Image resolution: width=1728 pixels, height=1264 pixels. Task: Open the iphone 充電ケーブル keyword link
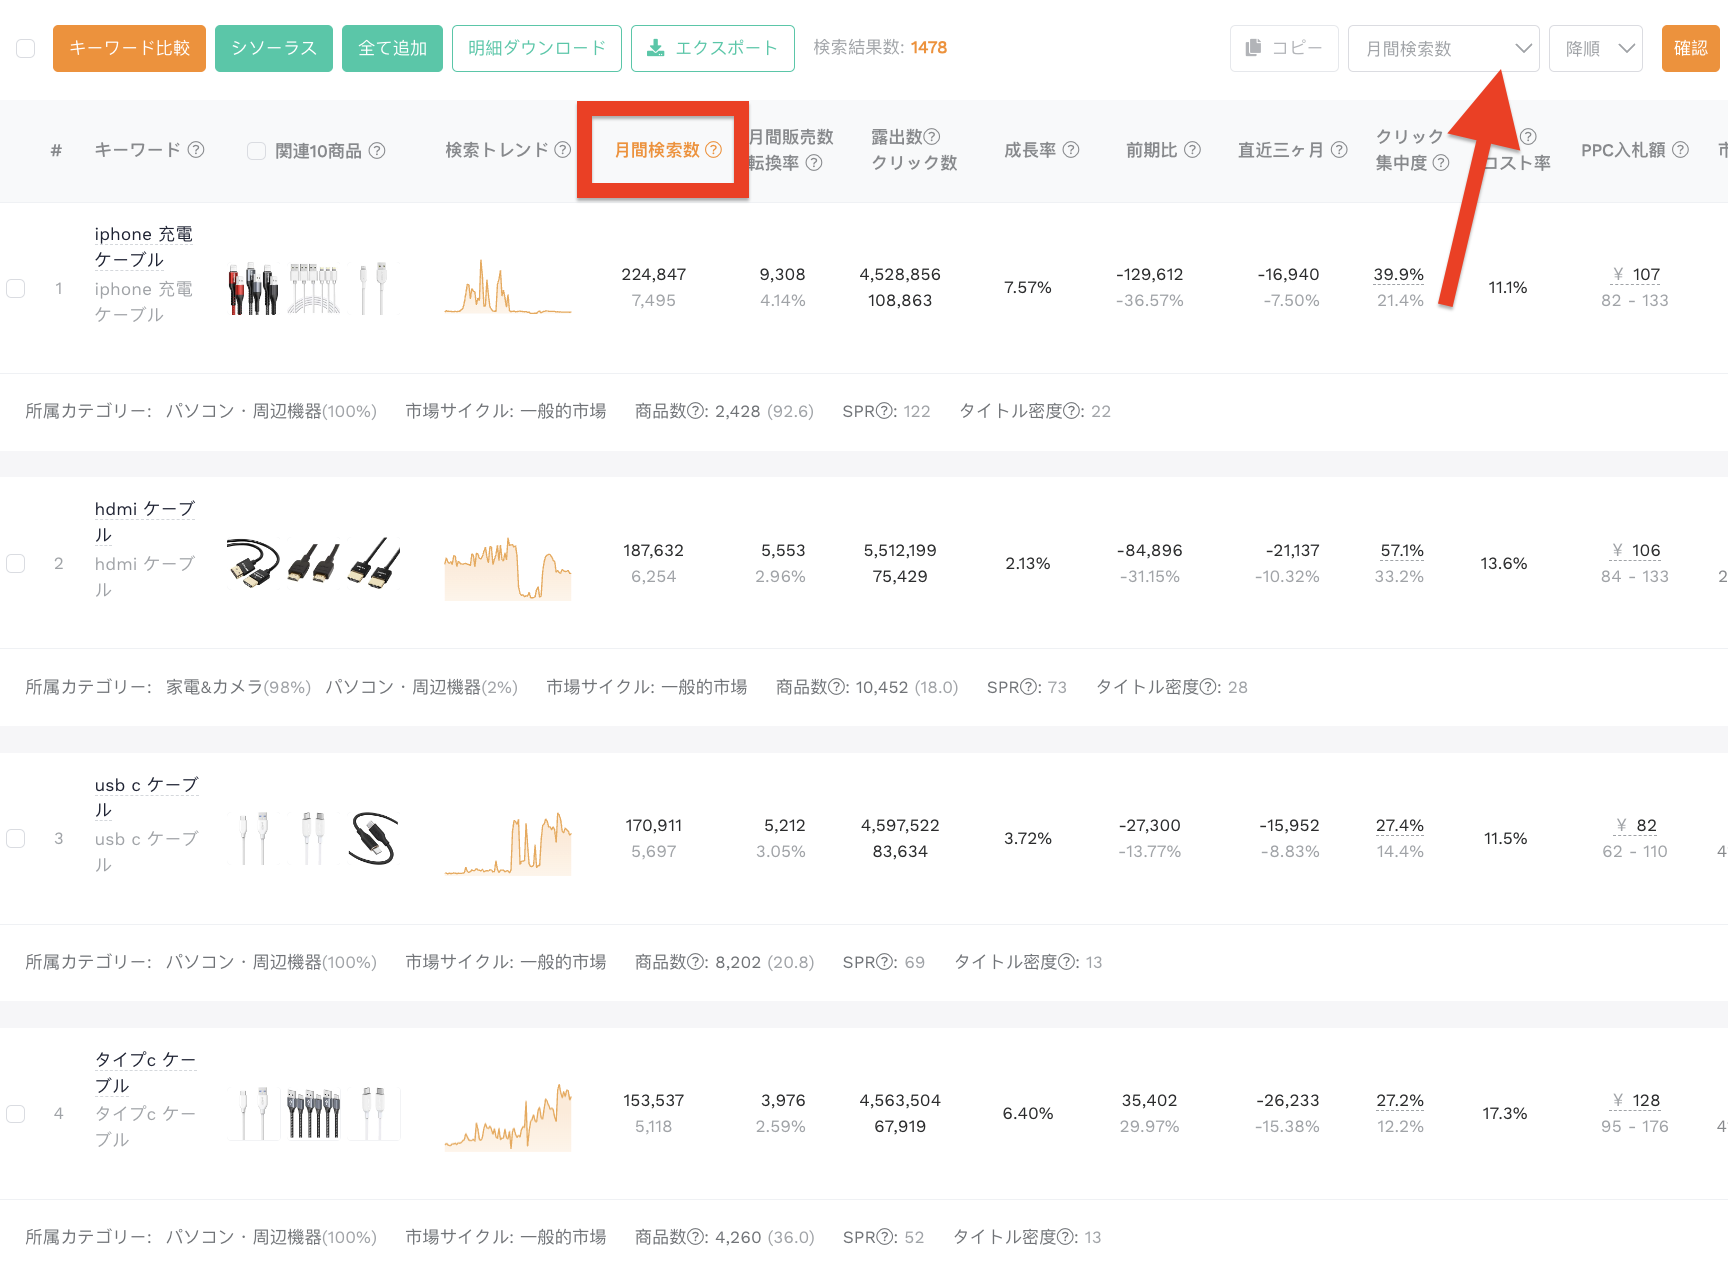144,247
